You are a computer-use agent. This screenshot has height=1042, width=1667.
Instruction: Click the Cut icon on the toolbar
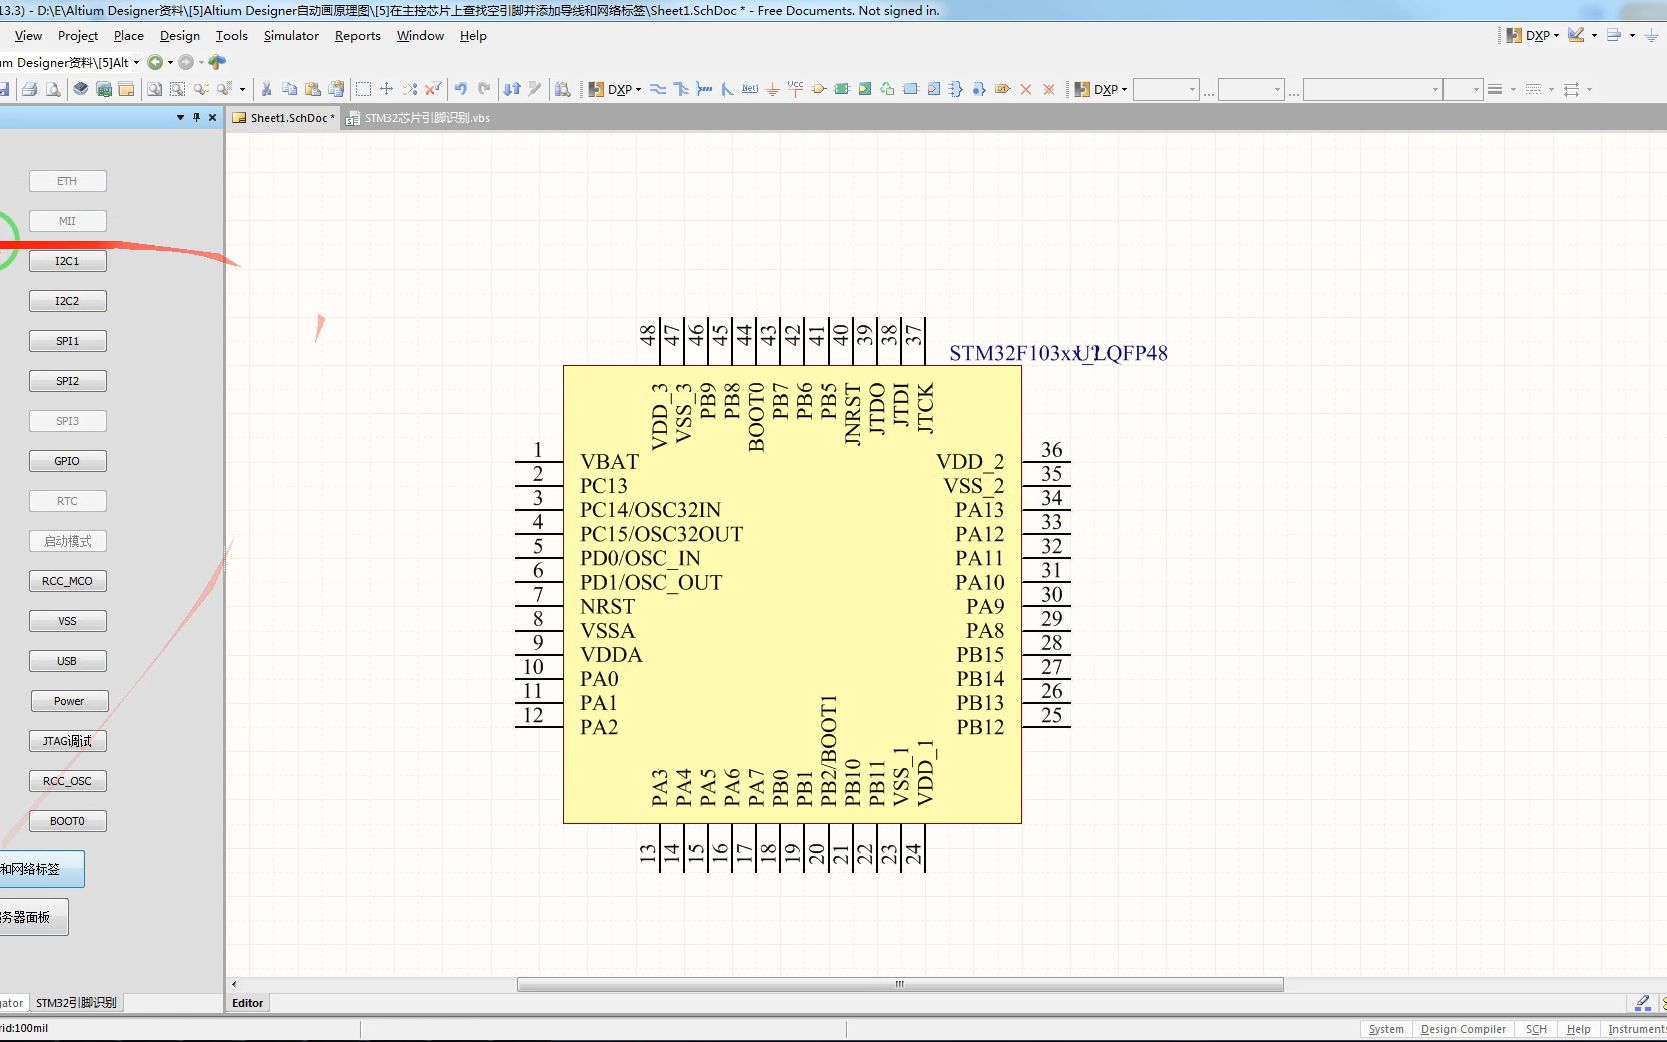[266, 89]
